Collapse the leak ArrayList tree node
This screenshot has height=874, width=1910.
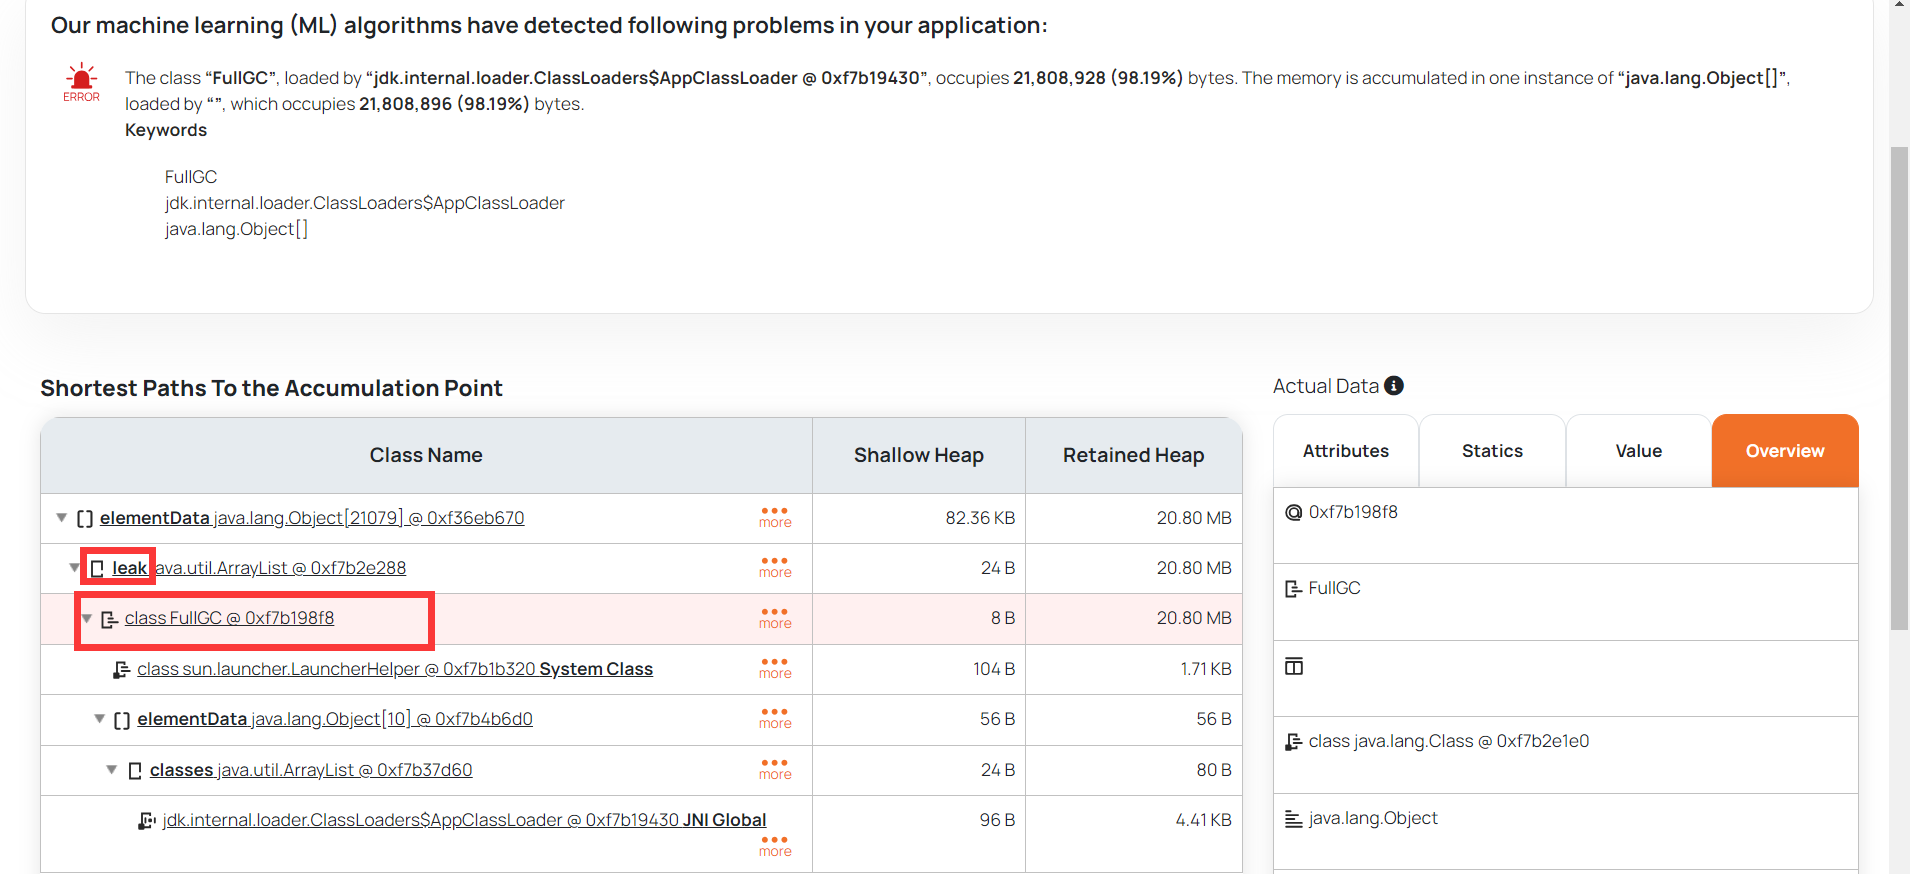point(74,568)
